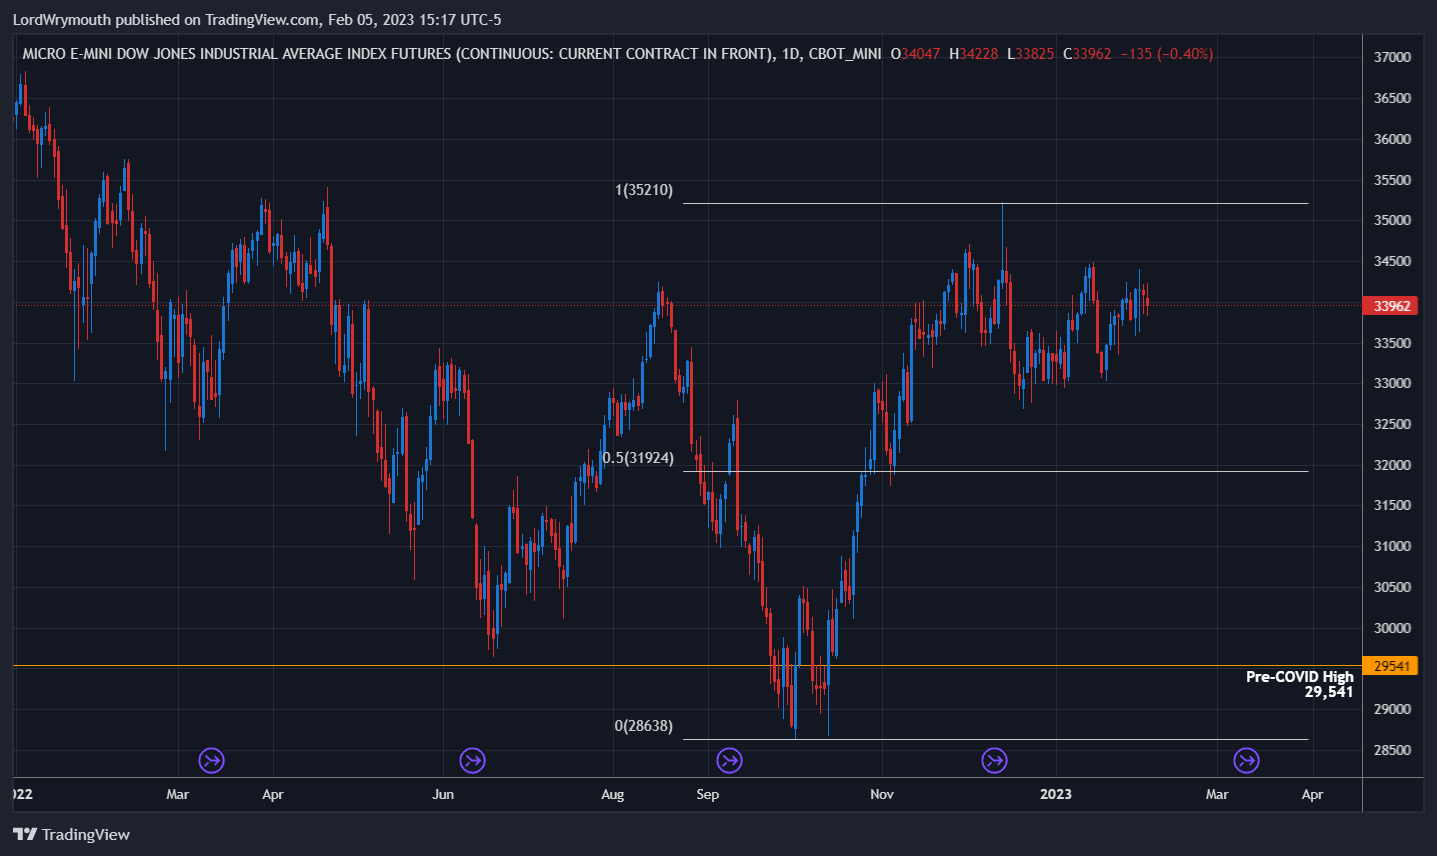Viewport: 1437px width, 856px height.
Task: Click the 36000 price axis label
Action: tap(1392, 139)
